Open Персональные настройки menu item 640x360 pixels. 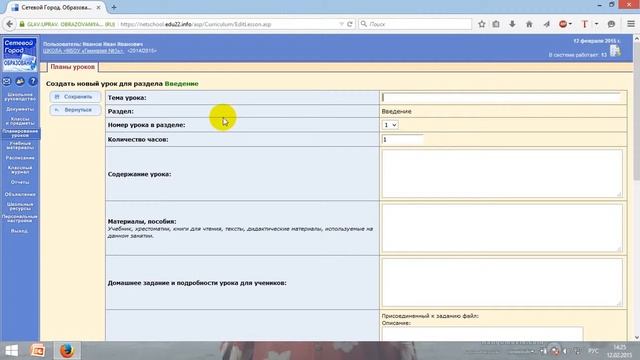pyautogui.click(x=20, y=218)
